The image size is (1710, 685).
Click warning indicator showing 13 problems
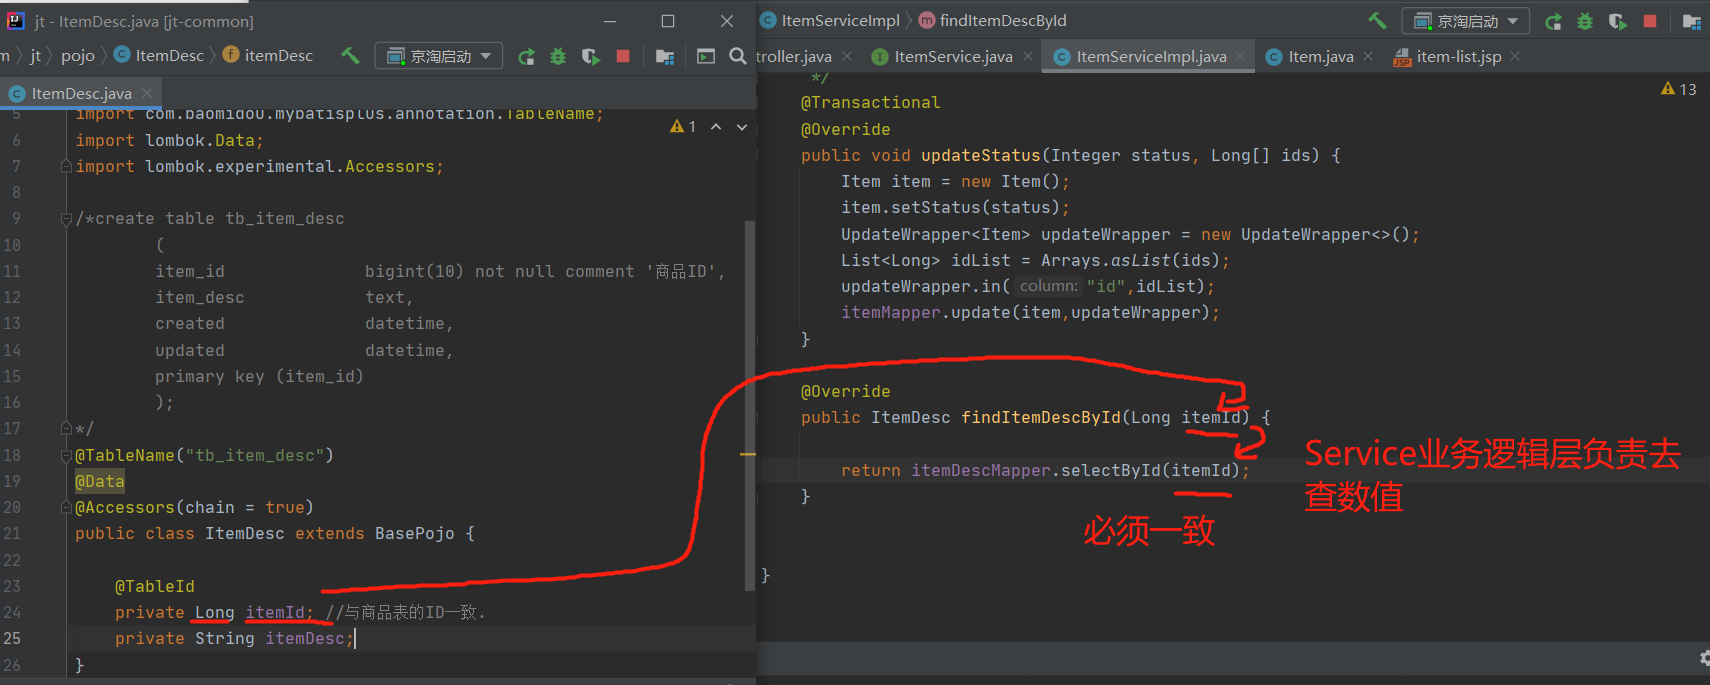click(x=1679, y=89)
